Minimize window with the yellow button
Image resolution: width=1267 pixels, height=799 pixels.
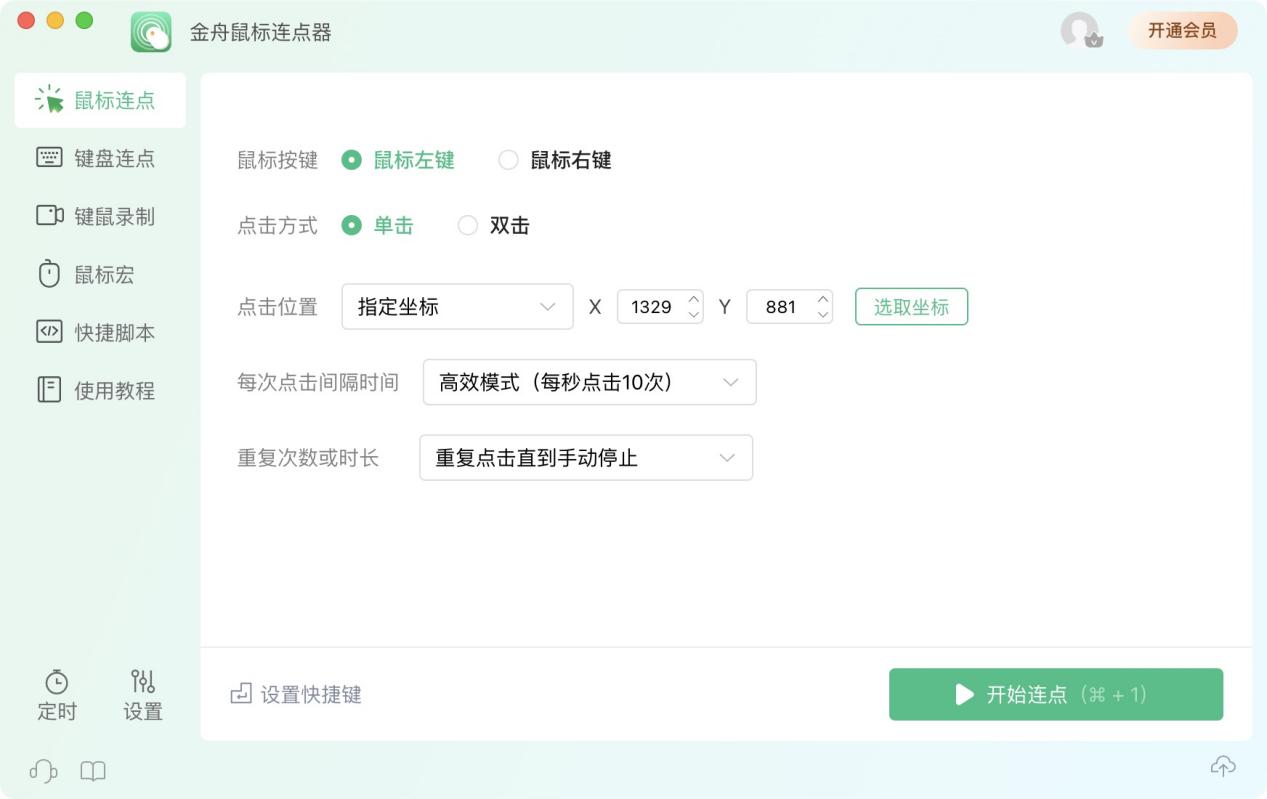(x=55, y=20)
